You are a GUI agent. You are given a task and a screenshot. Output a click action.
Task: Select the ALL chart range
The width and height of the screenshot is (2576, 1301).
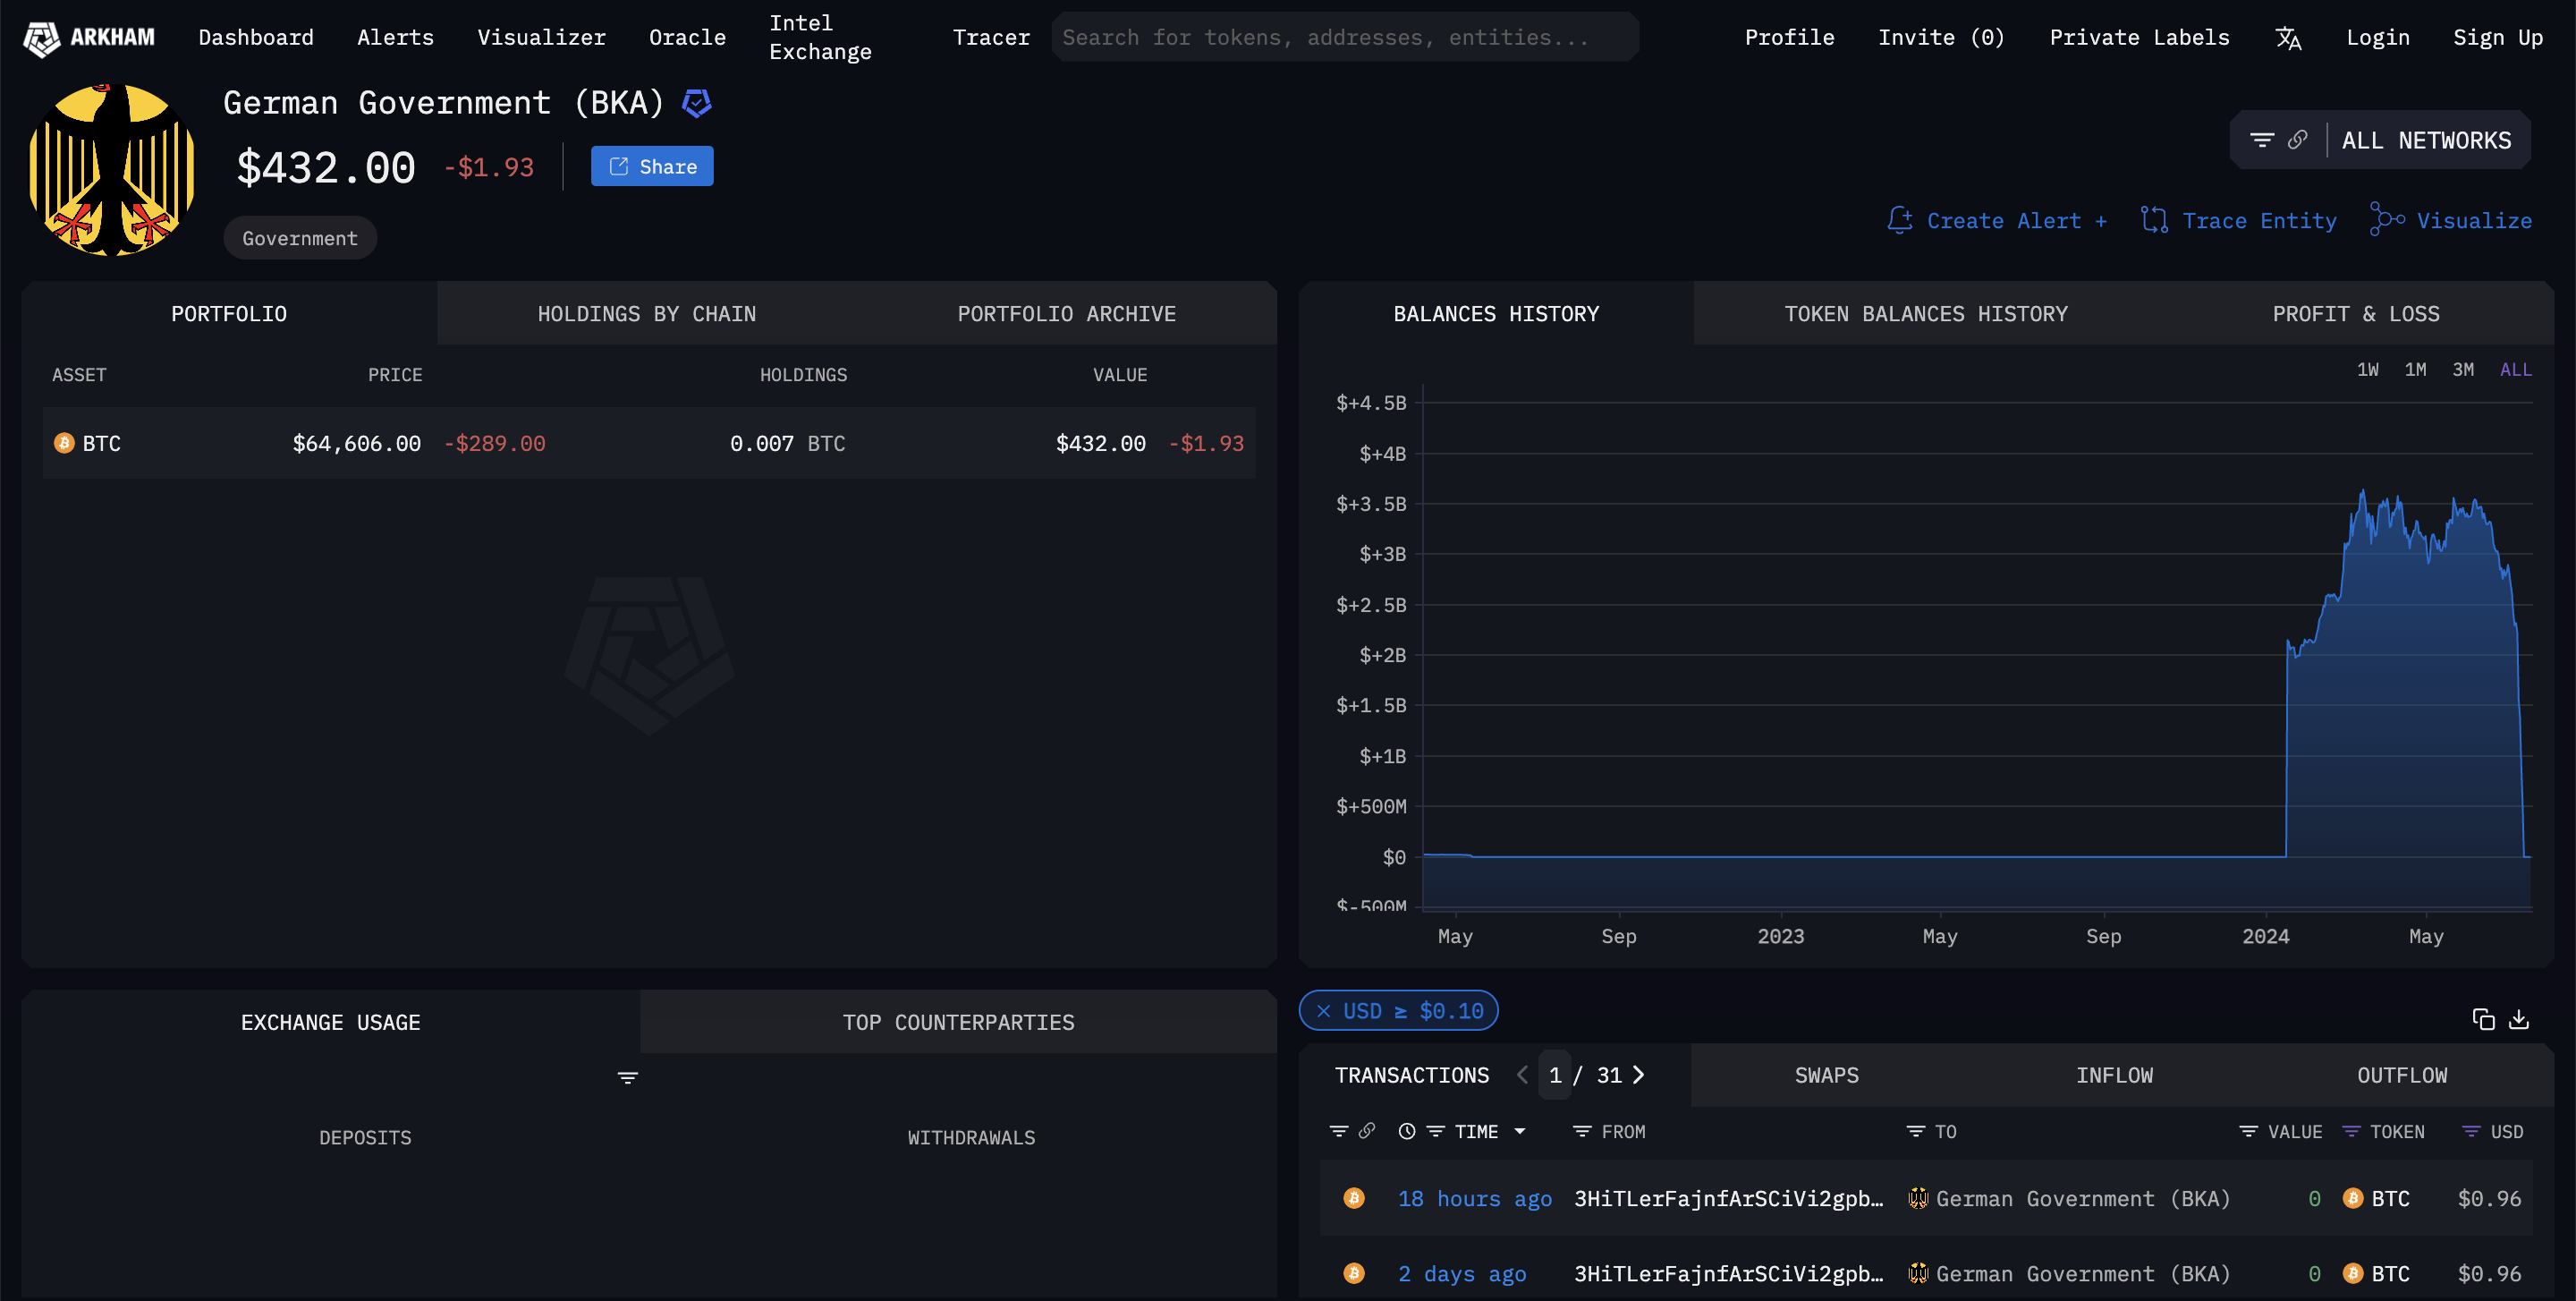(x=2515, y=370)
